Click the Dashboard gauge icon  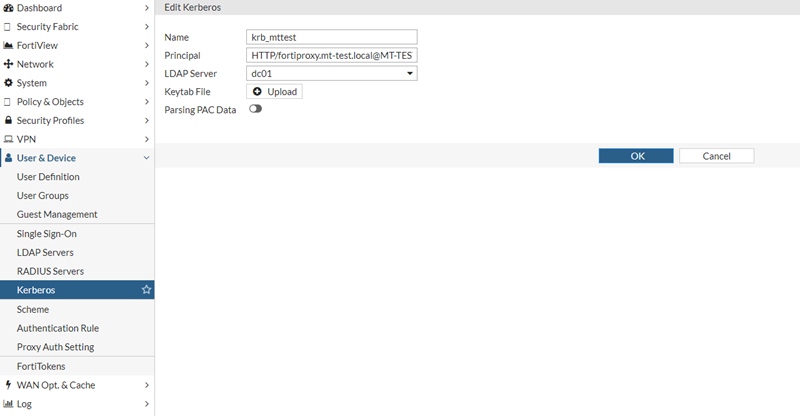click(x=8, y=7)
